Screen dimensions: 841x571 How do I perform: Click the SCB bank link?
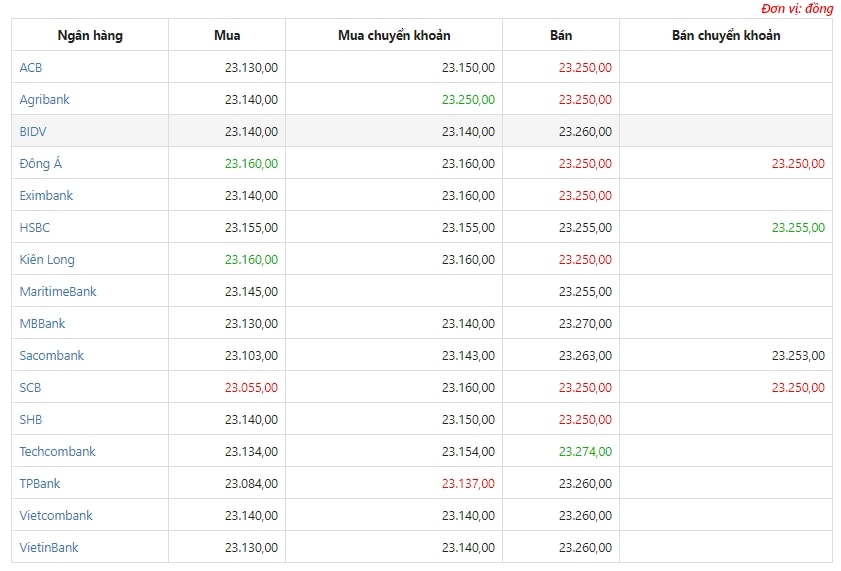(x=30, y=387)
